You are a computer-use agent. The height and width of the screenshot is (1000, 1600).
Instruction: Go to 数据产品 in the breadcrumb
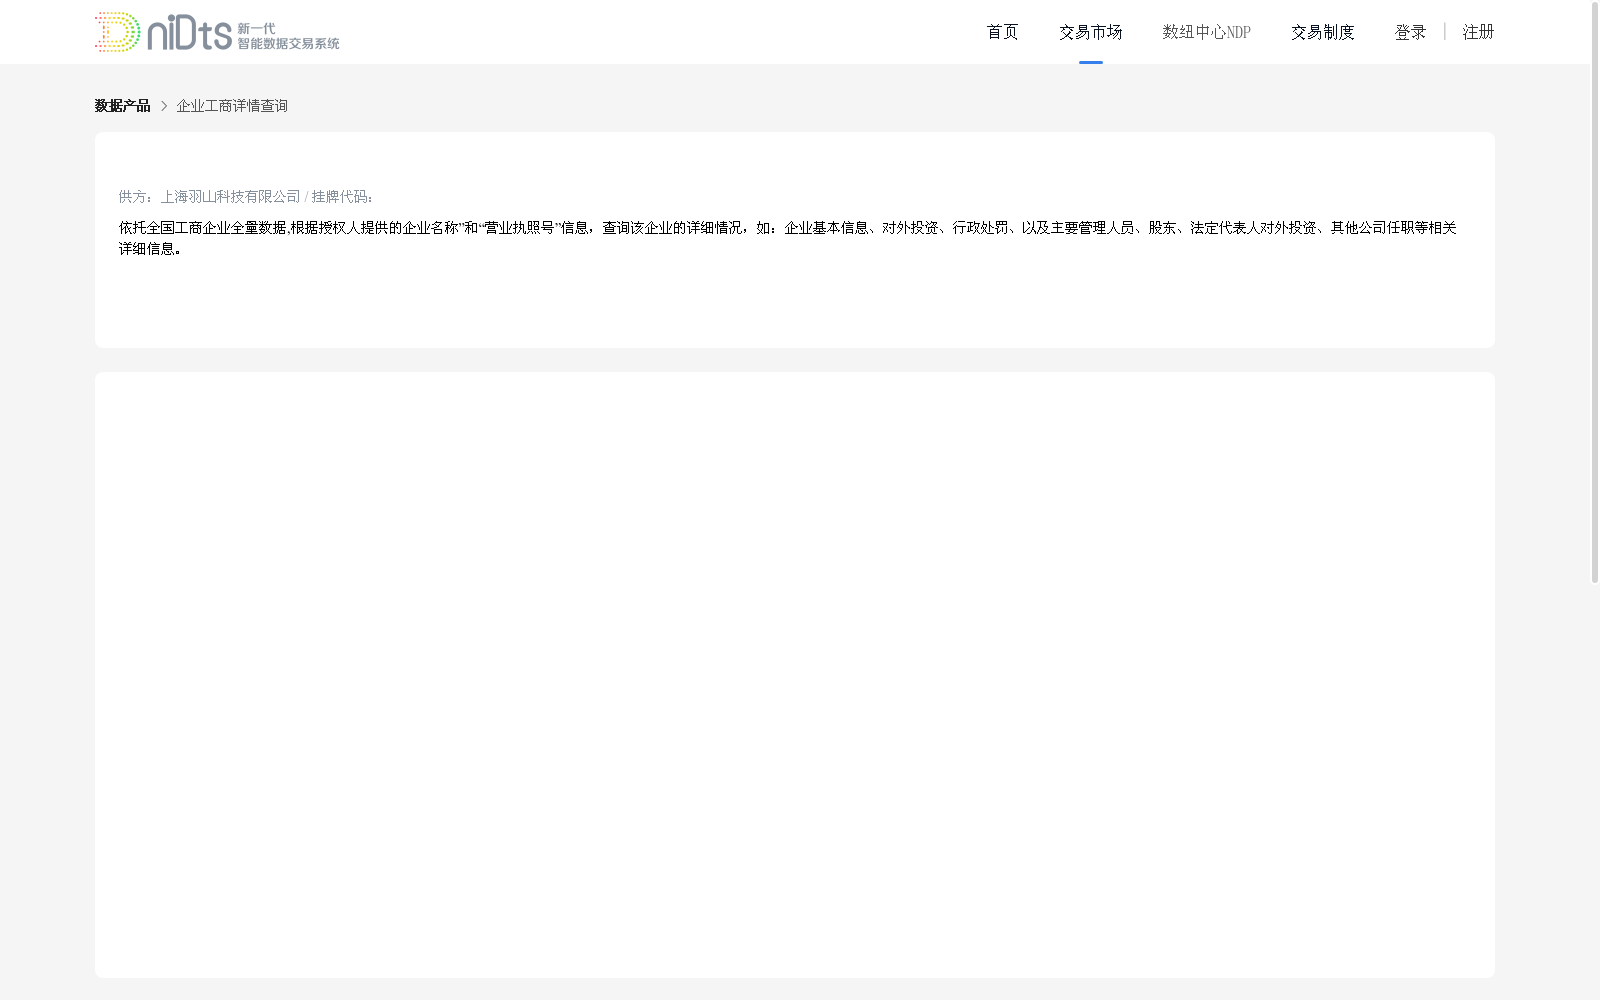click(x=122, y=106)
